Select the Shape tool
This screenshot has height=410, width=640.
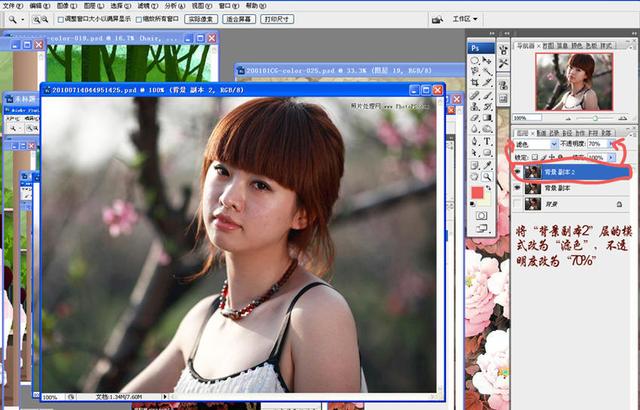coord(487,153)
